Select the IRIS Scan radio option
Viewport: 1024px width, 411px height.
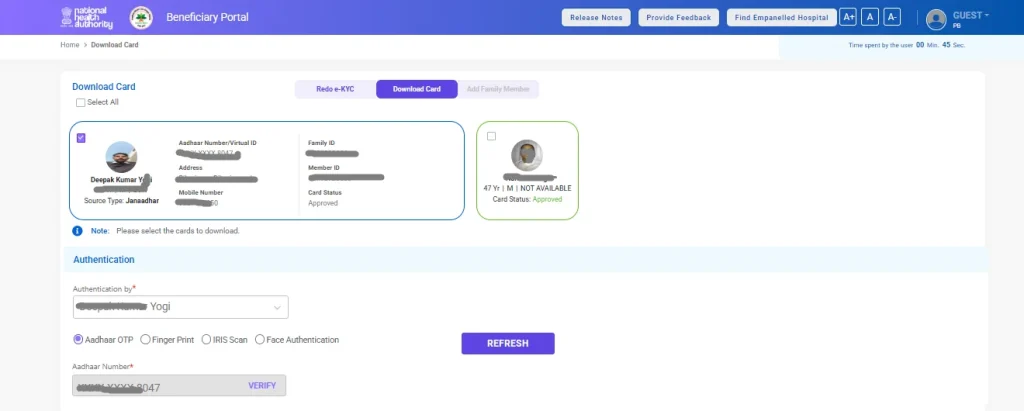pyautogui.click(x=206, y=340)
